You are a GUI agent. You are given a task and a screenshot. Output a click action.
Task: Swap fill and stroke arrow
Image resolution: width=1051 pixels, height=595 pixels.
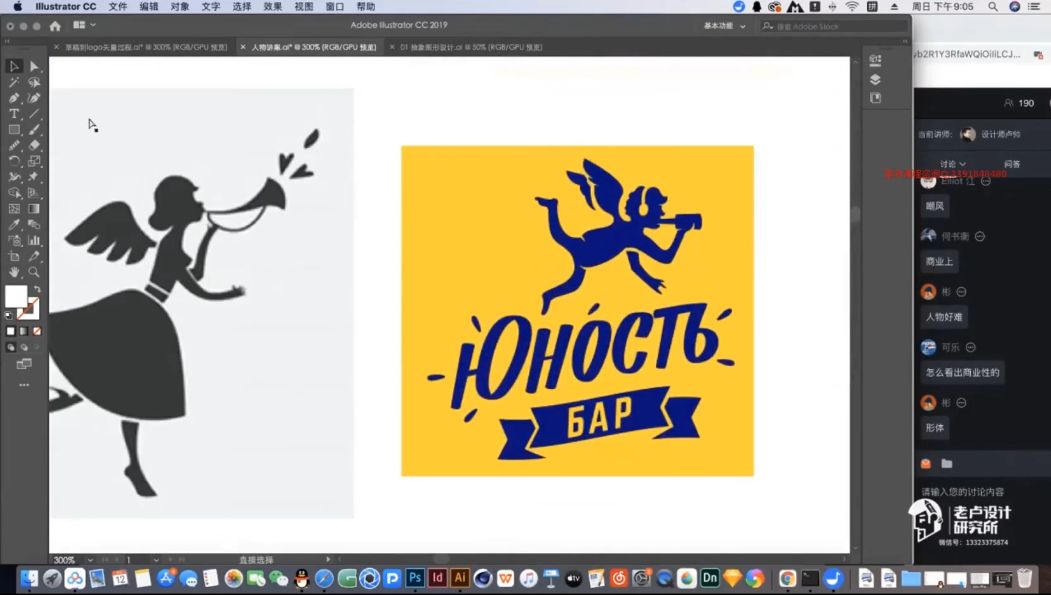click(x=38, y=289)
